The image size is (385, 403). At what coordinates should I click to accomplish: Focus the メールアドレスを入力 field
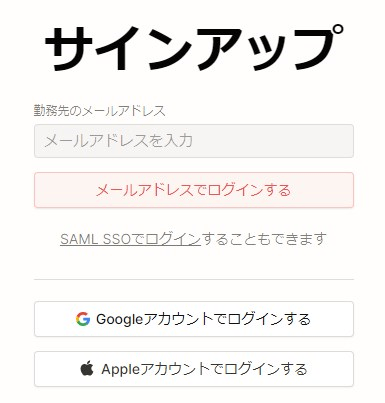click(194, 141)
